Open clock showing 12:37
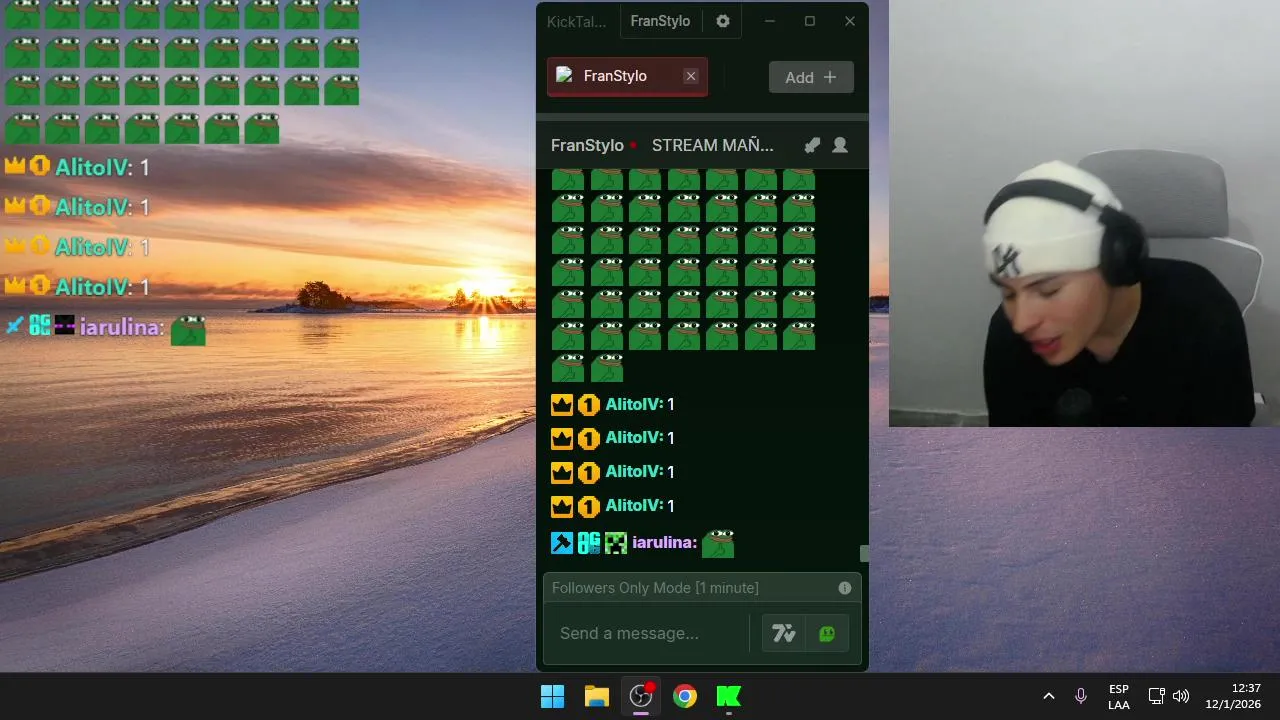Screen dimensions: 1280x720 [x=1233, y=696]
